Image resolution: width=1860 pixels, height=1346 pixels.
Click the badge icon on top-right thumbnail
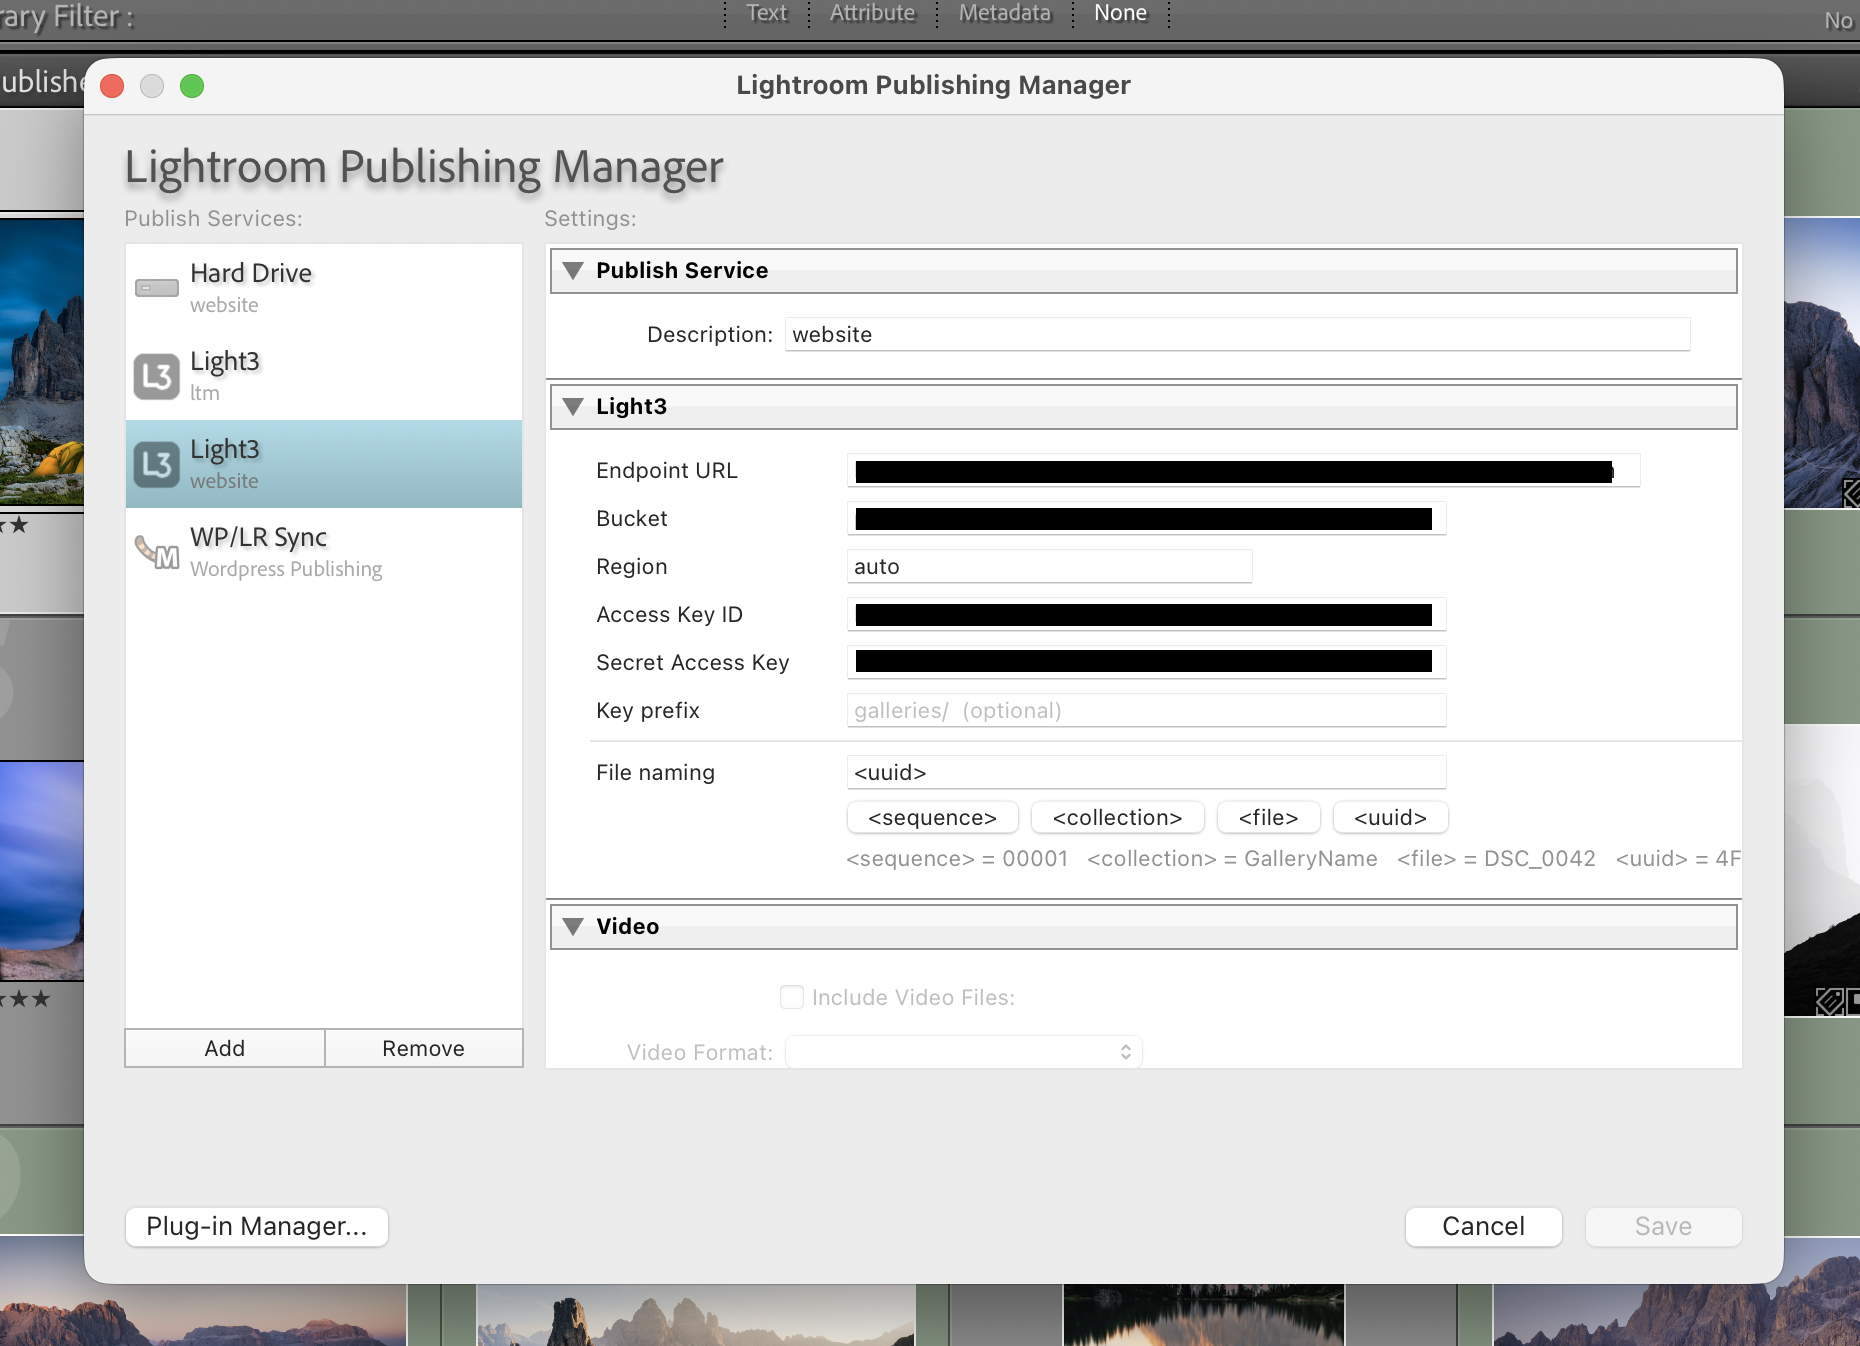click(1848, 492)
